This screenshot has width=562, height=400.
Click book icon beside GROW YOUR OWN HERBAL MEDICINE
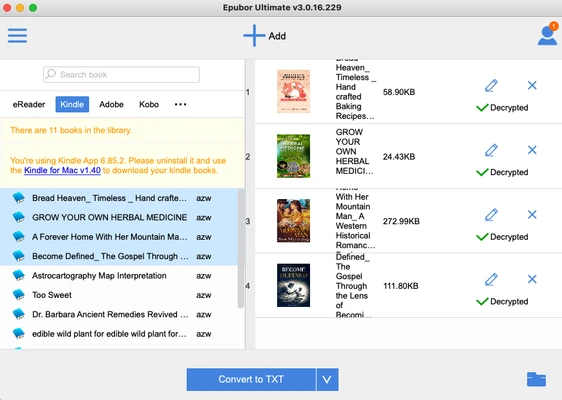(x=19, y=217)
